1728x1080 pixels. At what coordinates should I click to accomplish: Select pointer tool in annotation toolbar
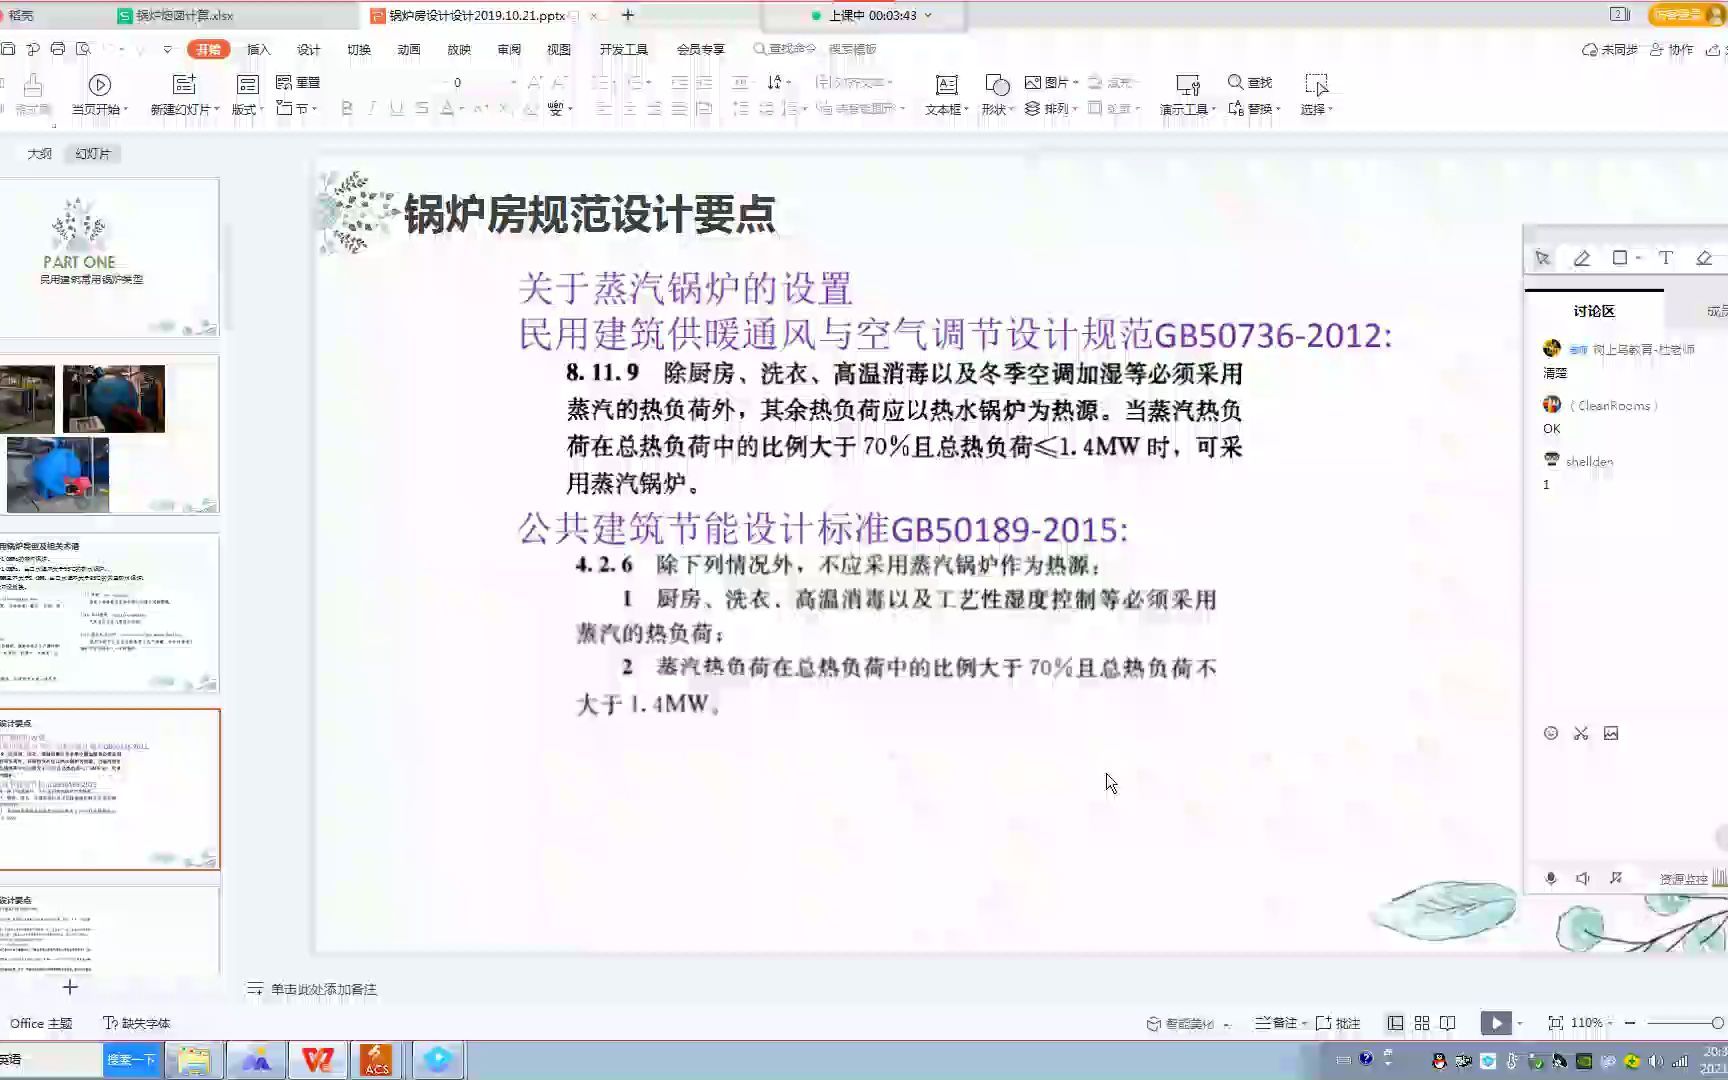click(x=1543, y=258)
